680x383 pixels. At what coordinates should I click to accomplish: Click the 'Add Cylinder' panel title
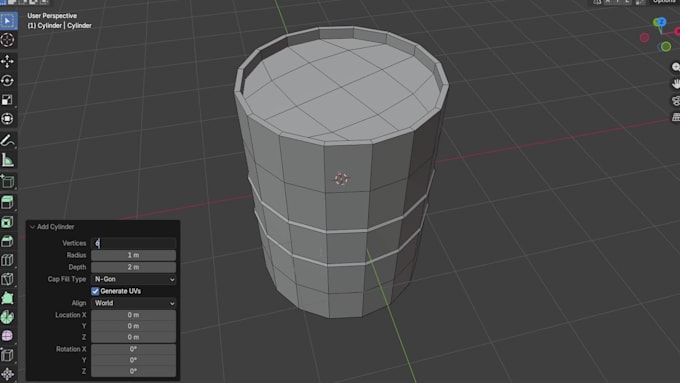pyautogui.click(x=56, y=227)
